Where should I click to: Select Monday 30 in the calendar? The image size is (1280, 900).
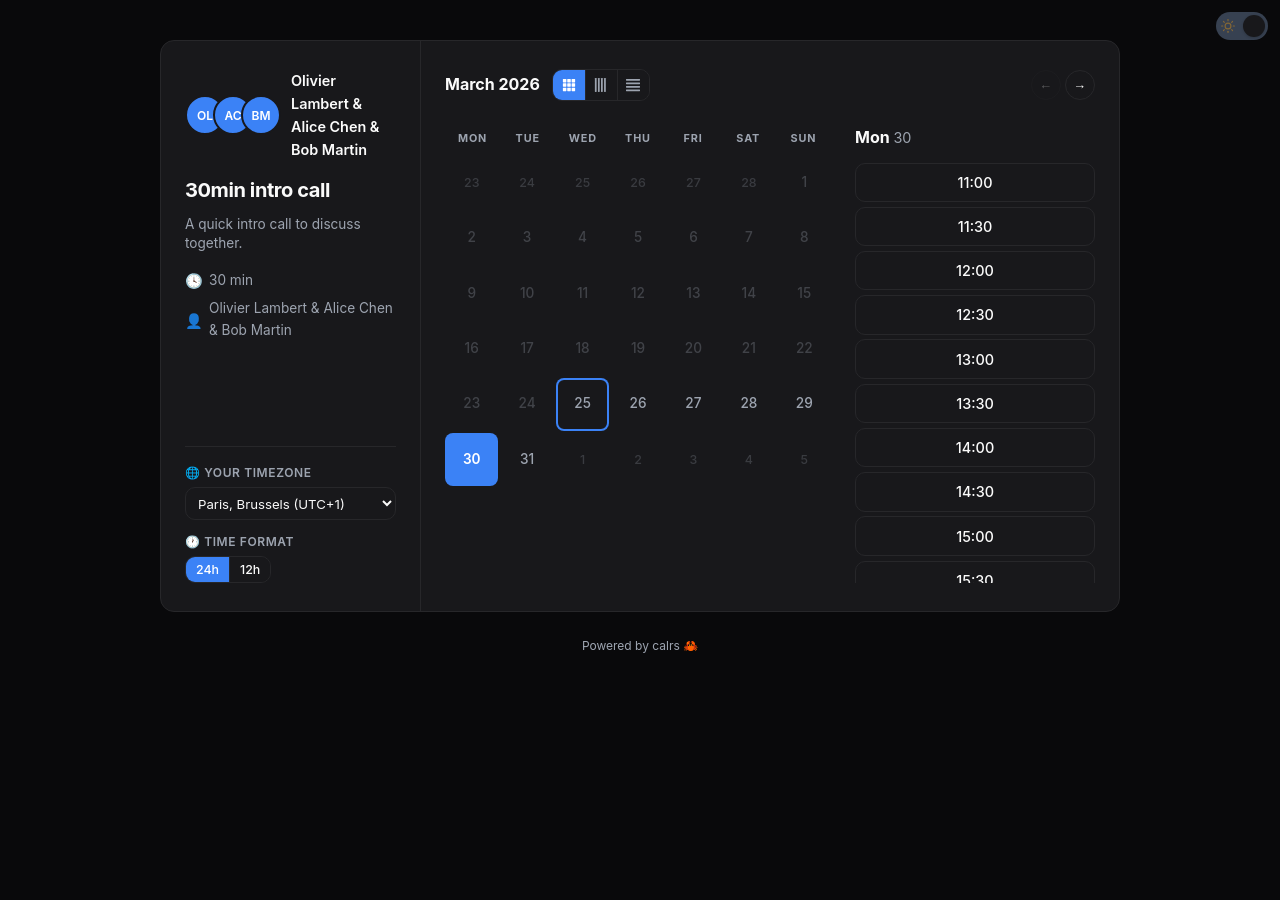[x=471, y=459]
